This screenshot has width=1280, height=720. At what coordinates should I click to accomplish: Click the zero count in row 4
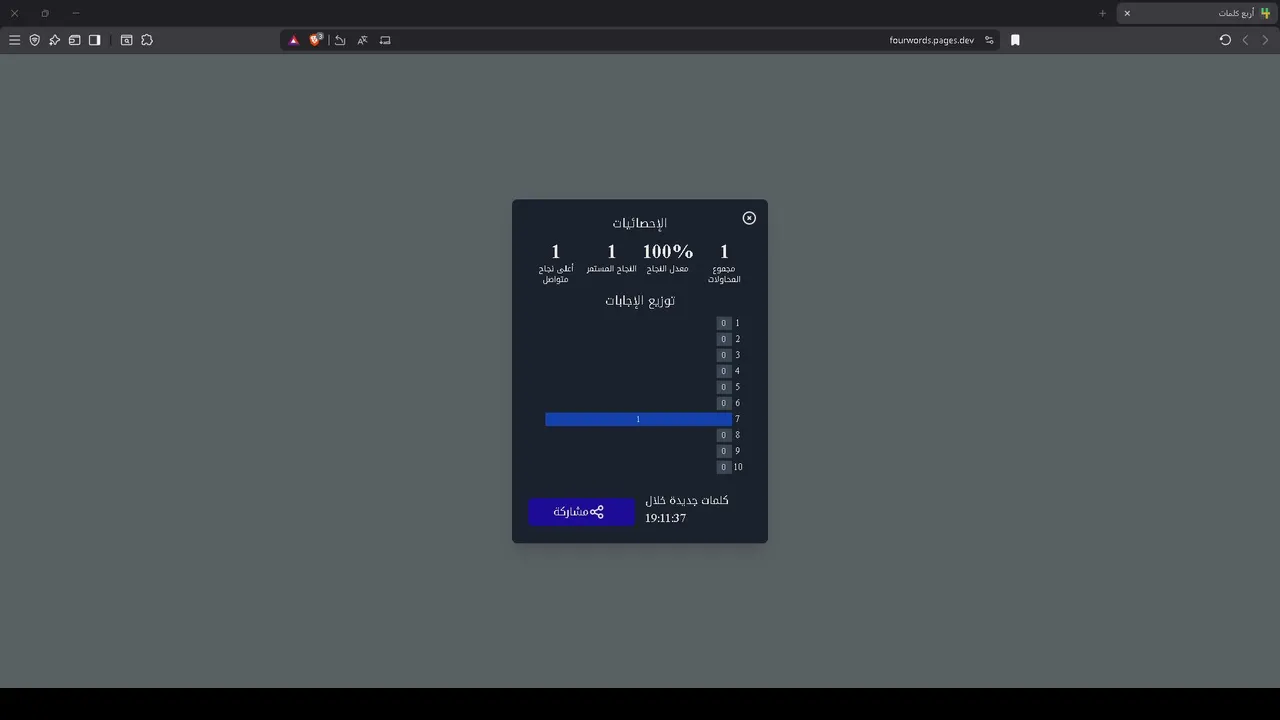tap(724, 371)
